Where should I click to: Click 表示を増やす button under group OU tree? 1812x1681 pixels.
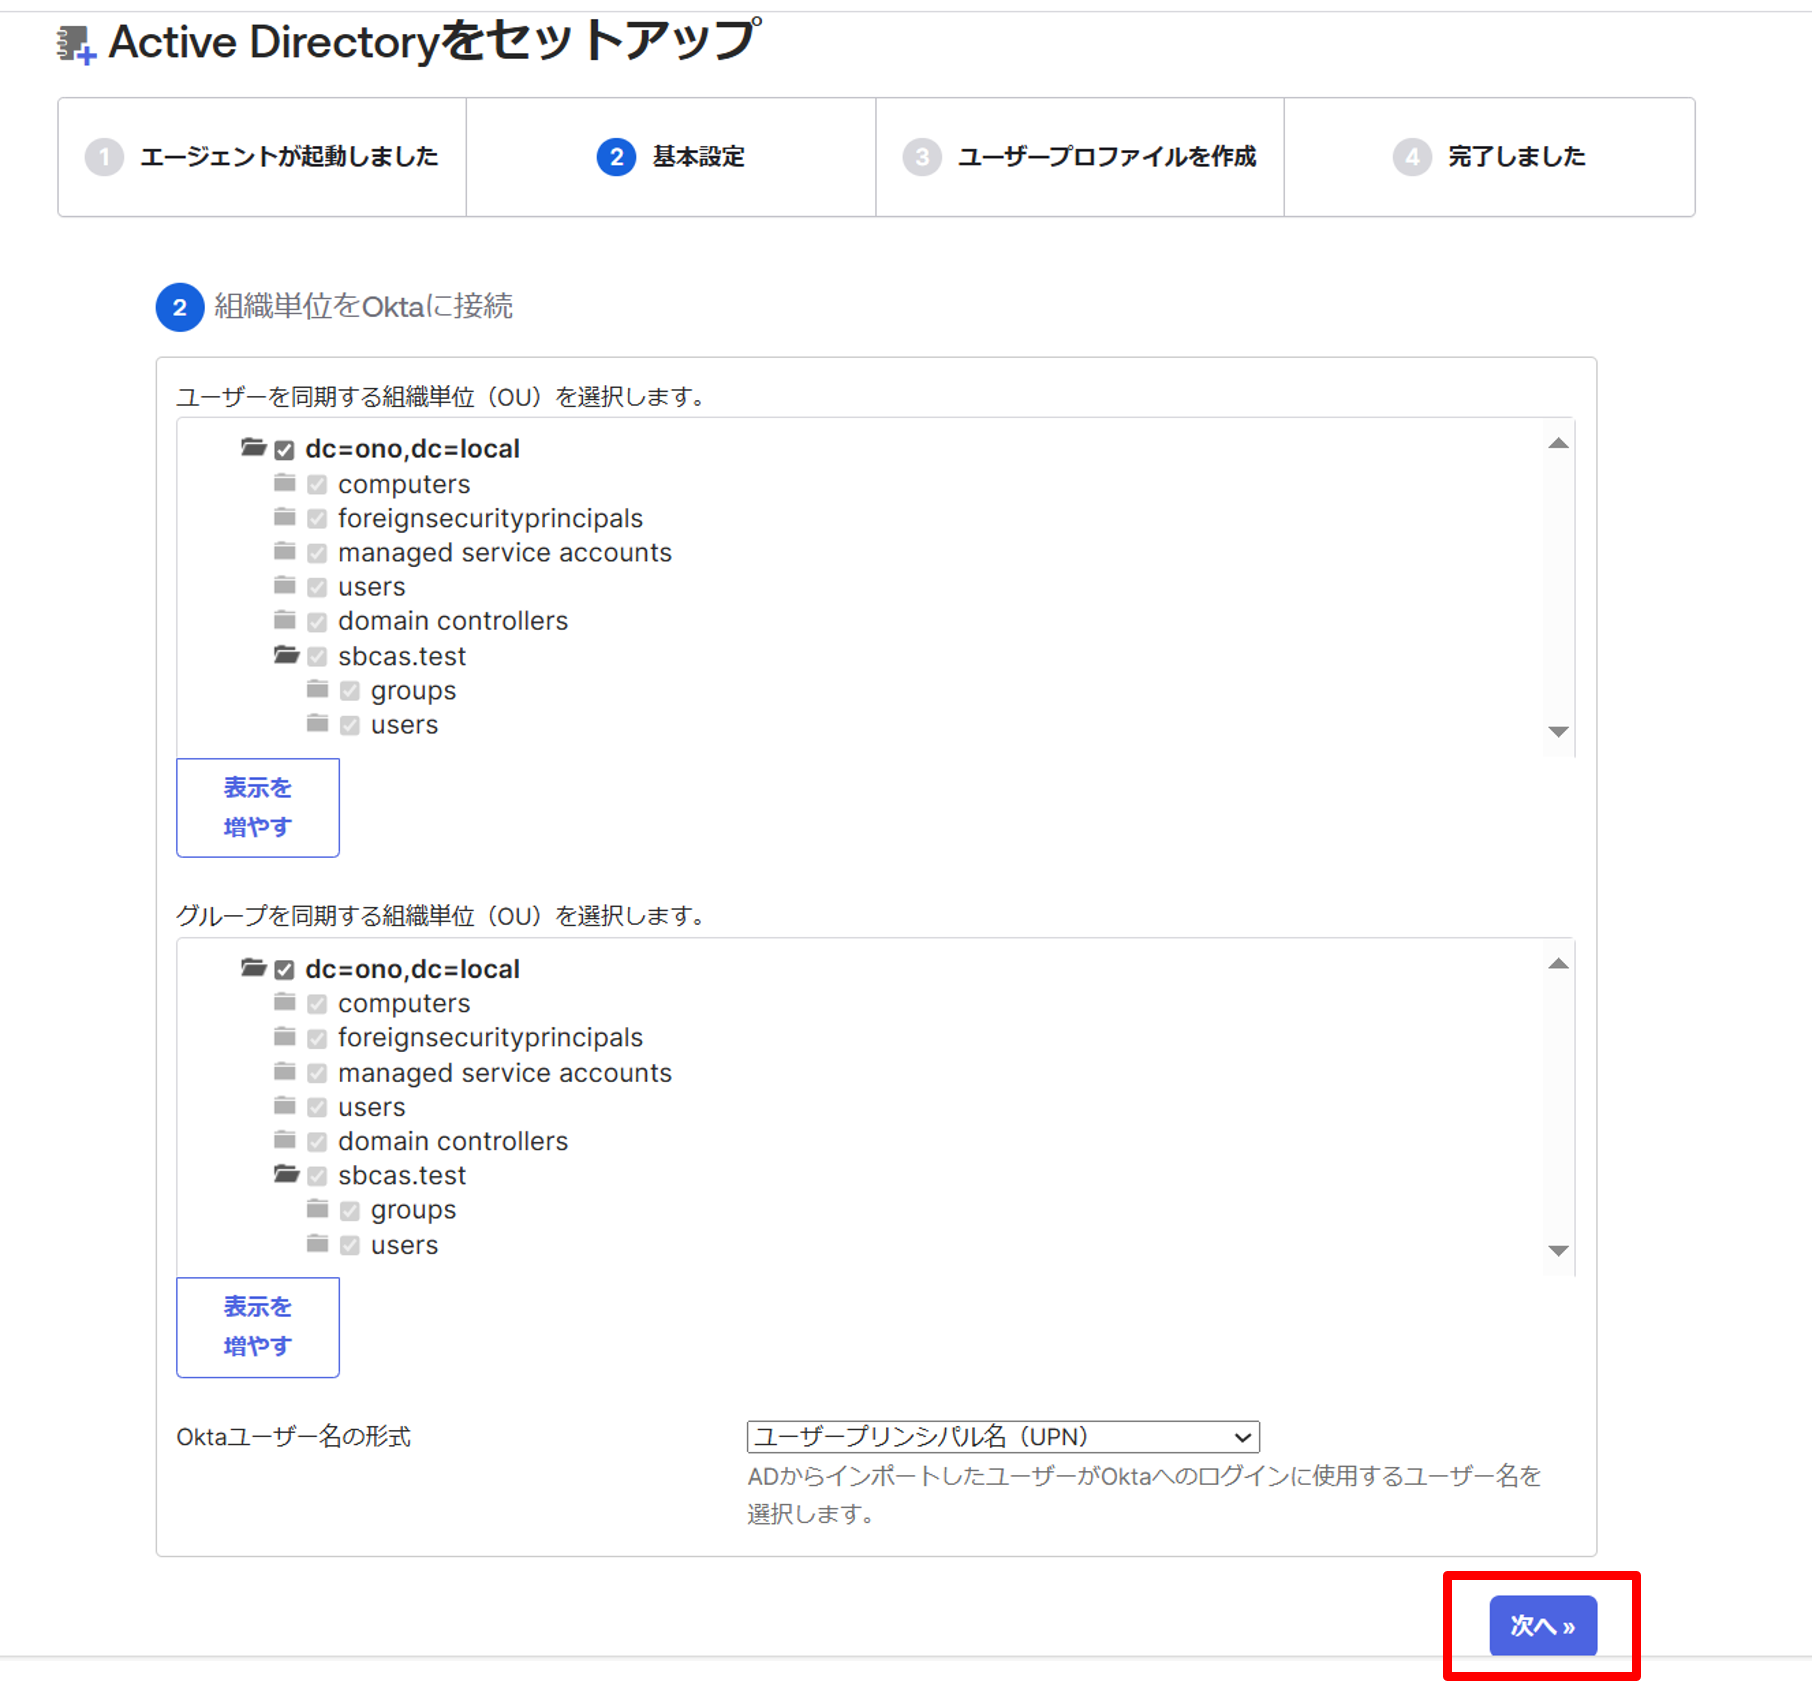[x=258, y=1327]
